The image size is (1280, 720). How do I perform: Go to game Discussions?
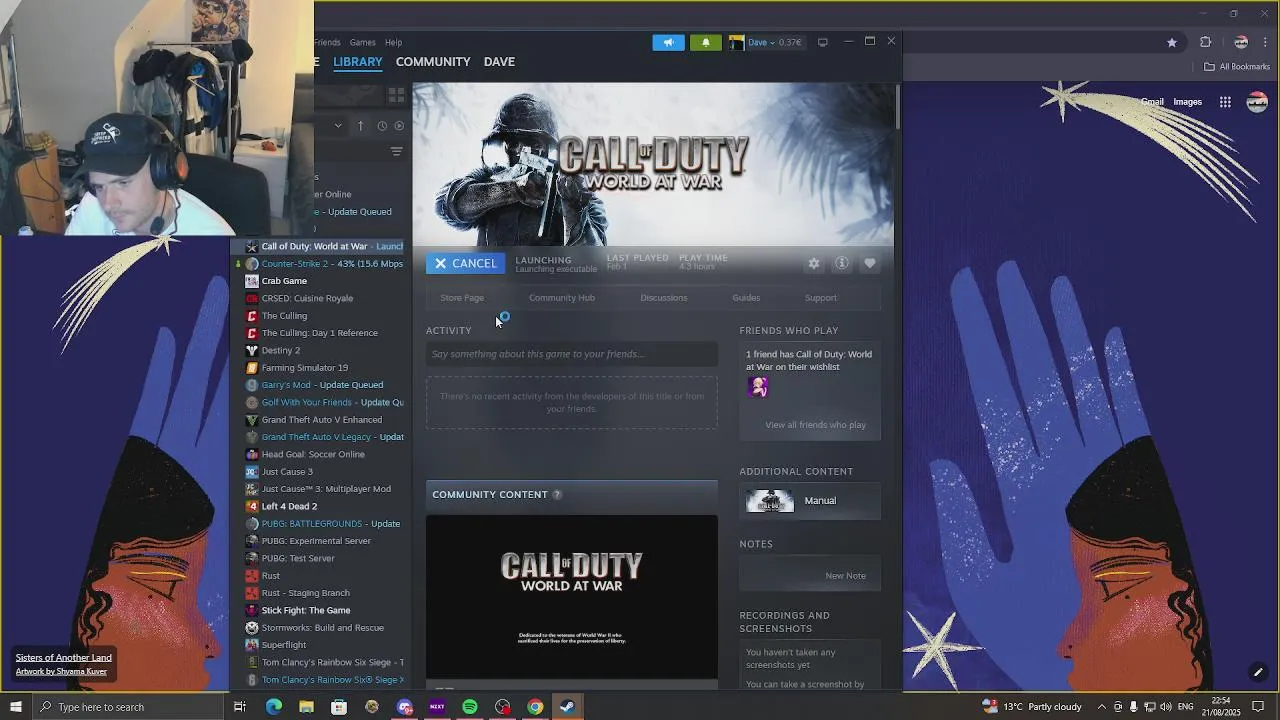click(x=664, y=298)
